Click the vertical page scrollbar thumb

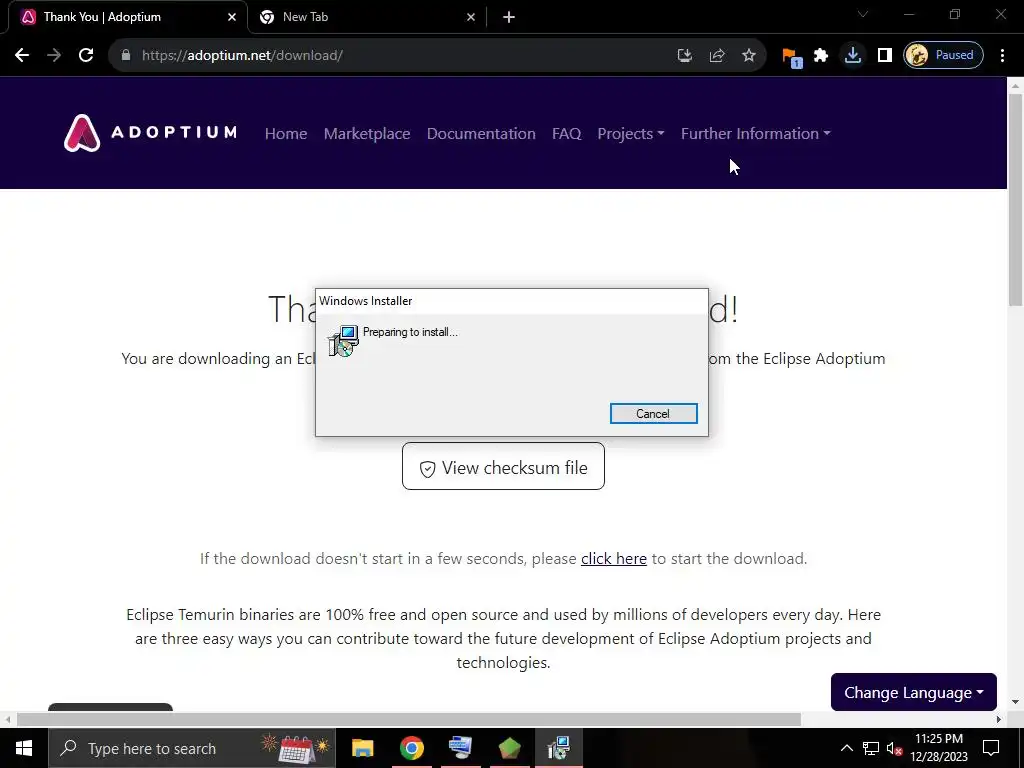coord(1015,199)
